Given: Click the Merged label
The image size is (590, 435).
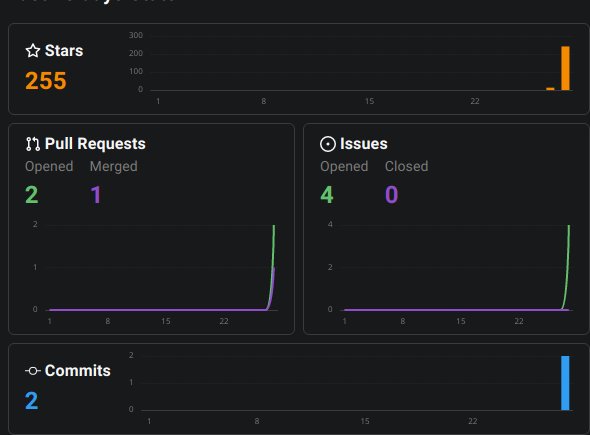Looking at the screenshot, I should coord(114,167).
